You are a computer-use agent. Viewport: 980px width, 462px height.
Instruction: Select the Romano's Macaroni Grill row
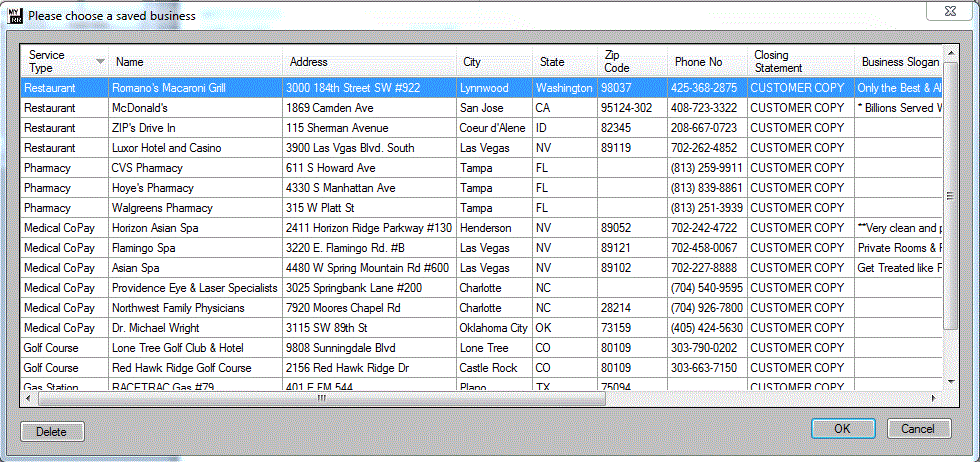[481, 88]
